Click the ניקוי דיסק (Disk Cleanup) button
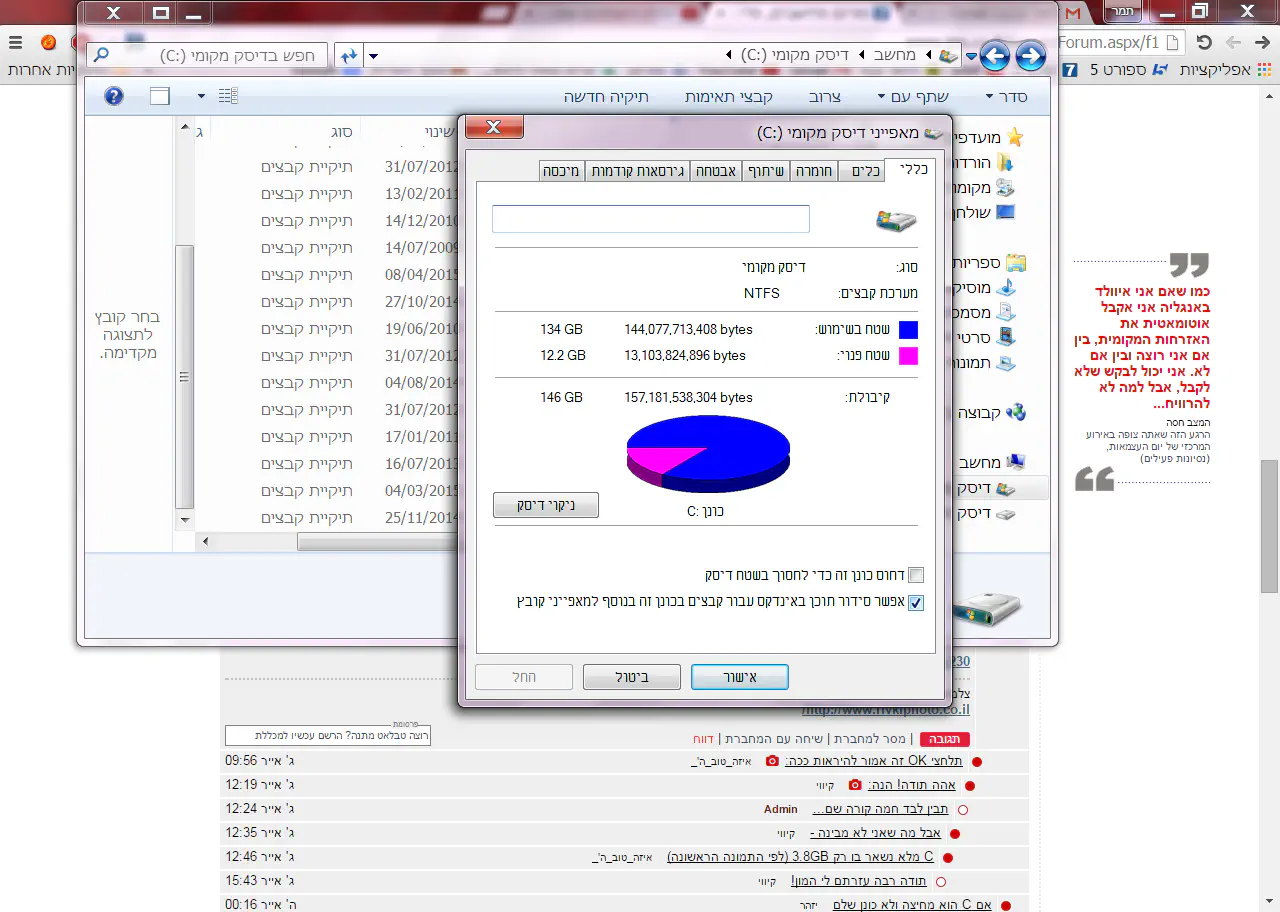 [x=546, y=505]
